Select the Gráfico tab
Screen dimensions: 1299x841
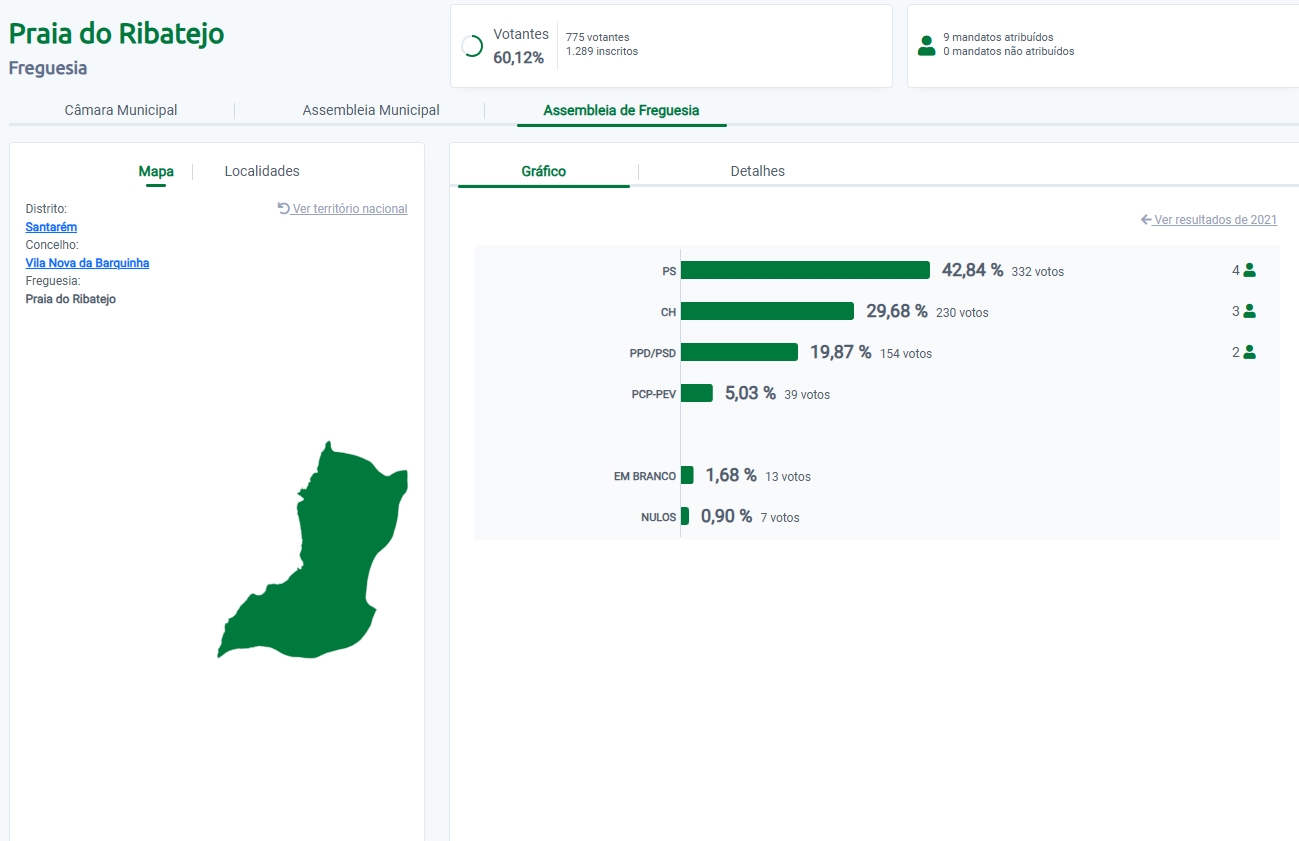[544, 171]
